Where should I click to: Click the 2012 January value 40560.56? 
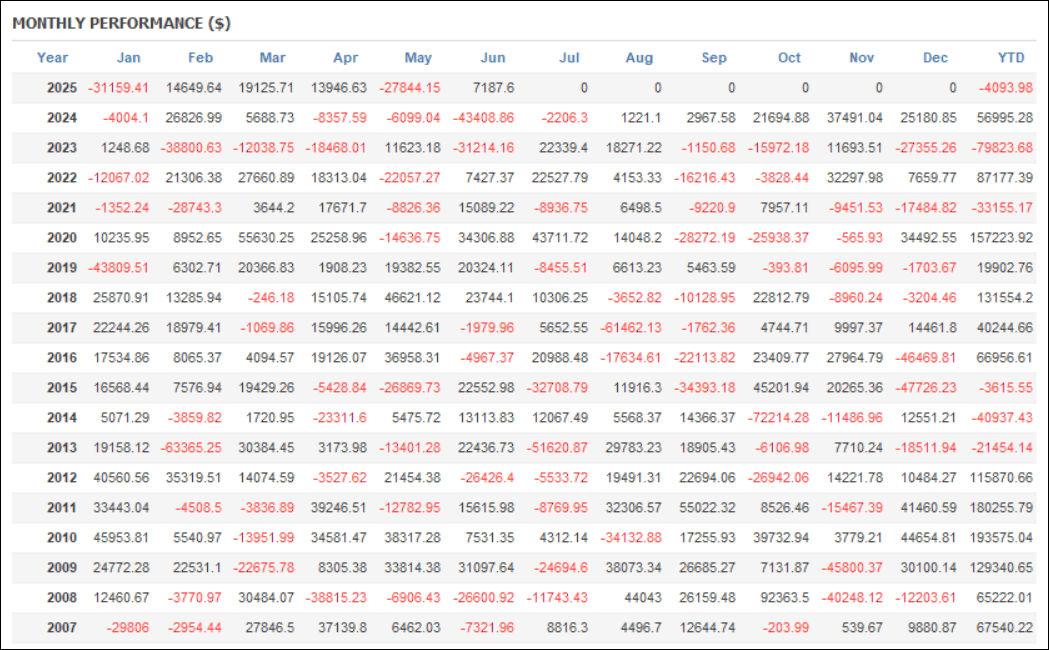(x=121, y=478)
